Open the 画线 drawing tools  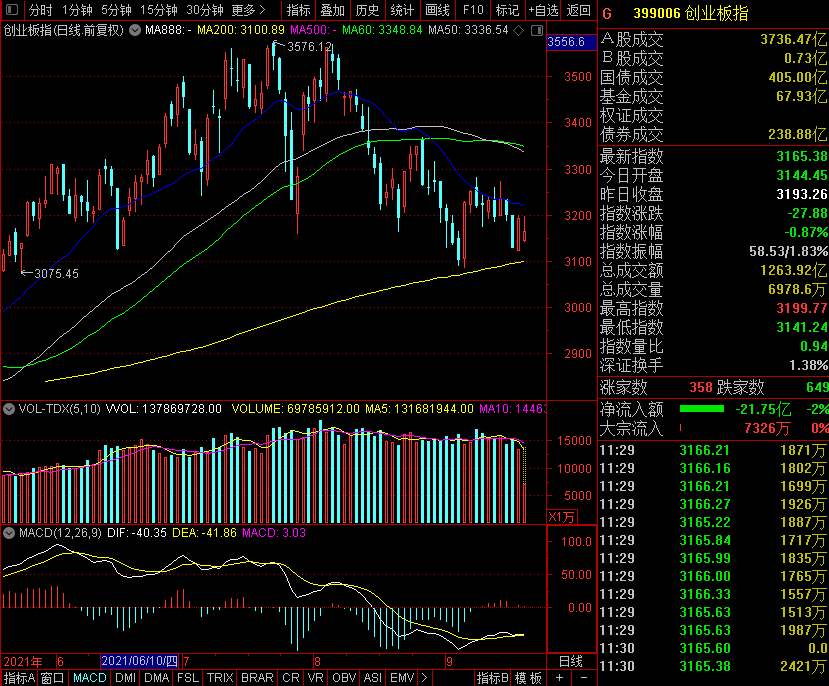coord(437,10)
